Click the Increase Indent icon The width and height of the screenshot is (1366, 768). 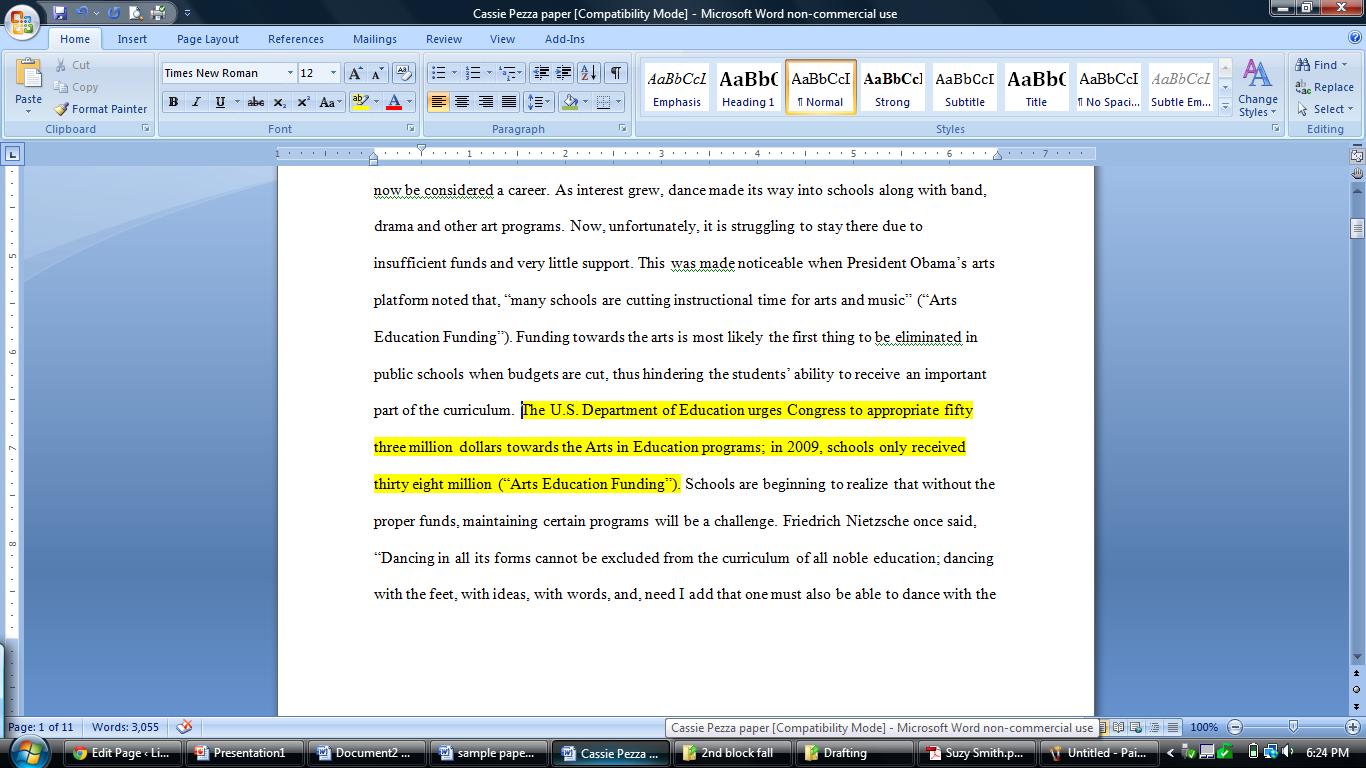563,73
